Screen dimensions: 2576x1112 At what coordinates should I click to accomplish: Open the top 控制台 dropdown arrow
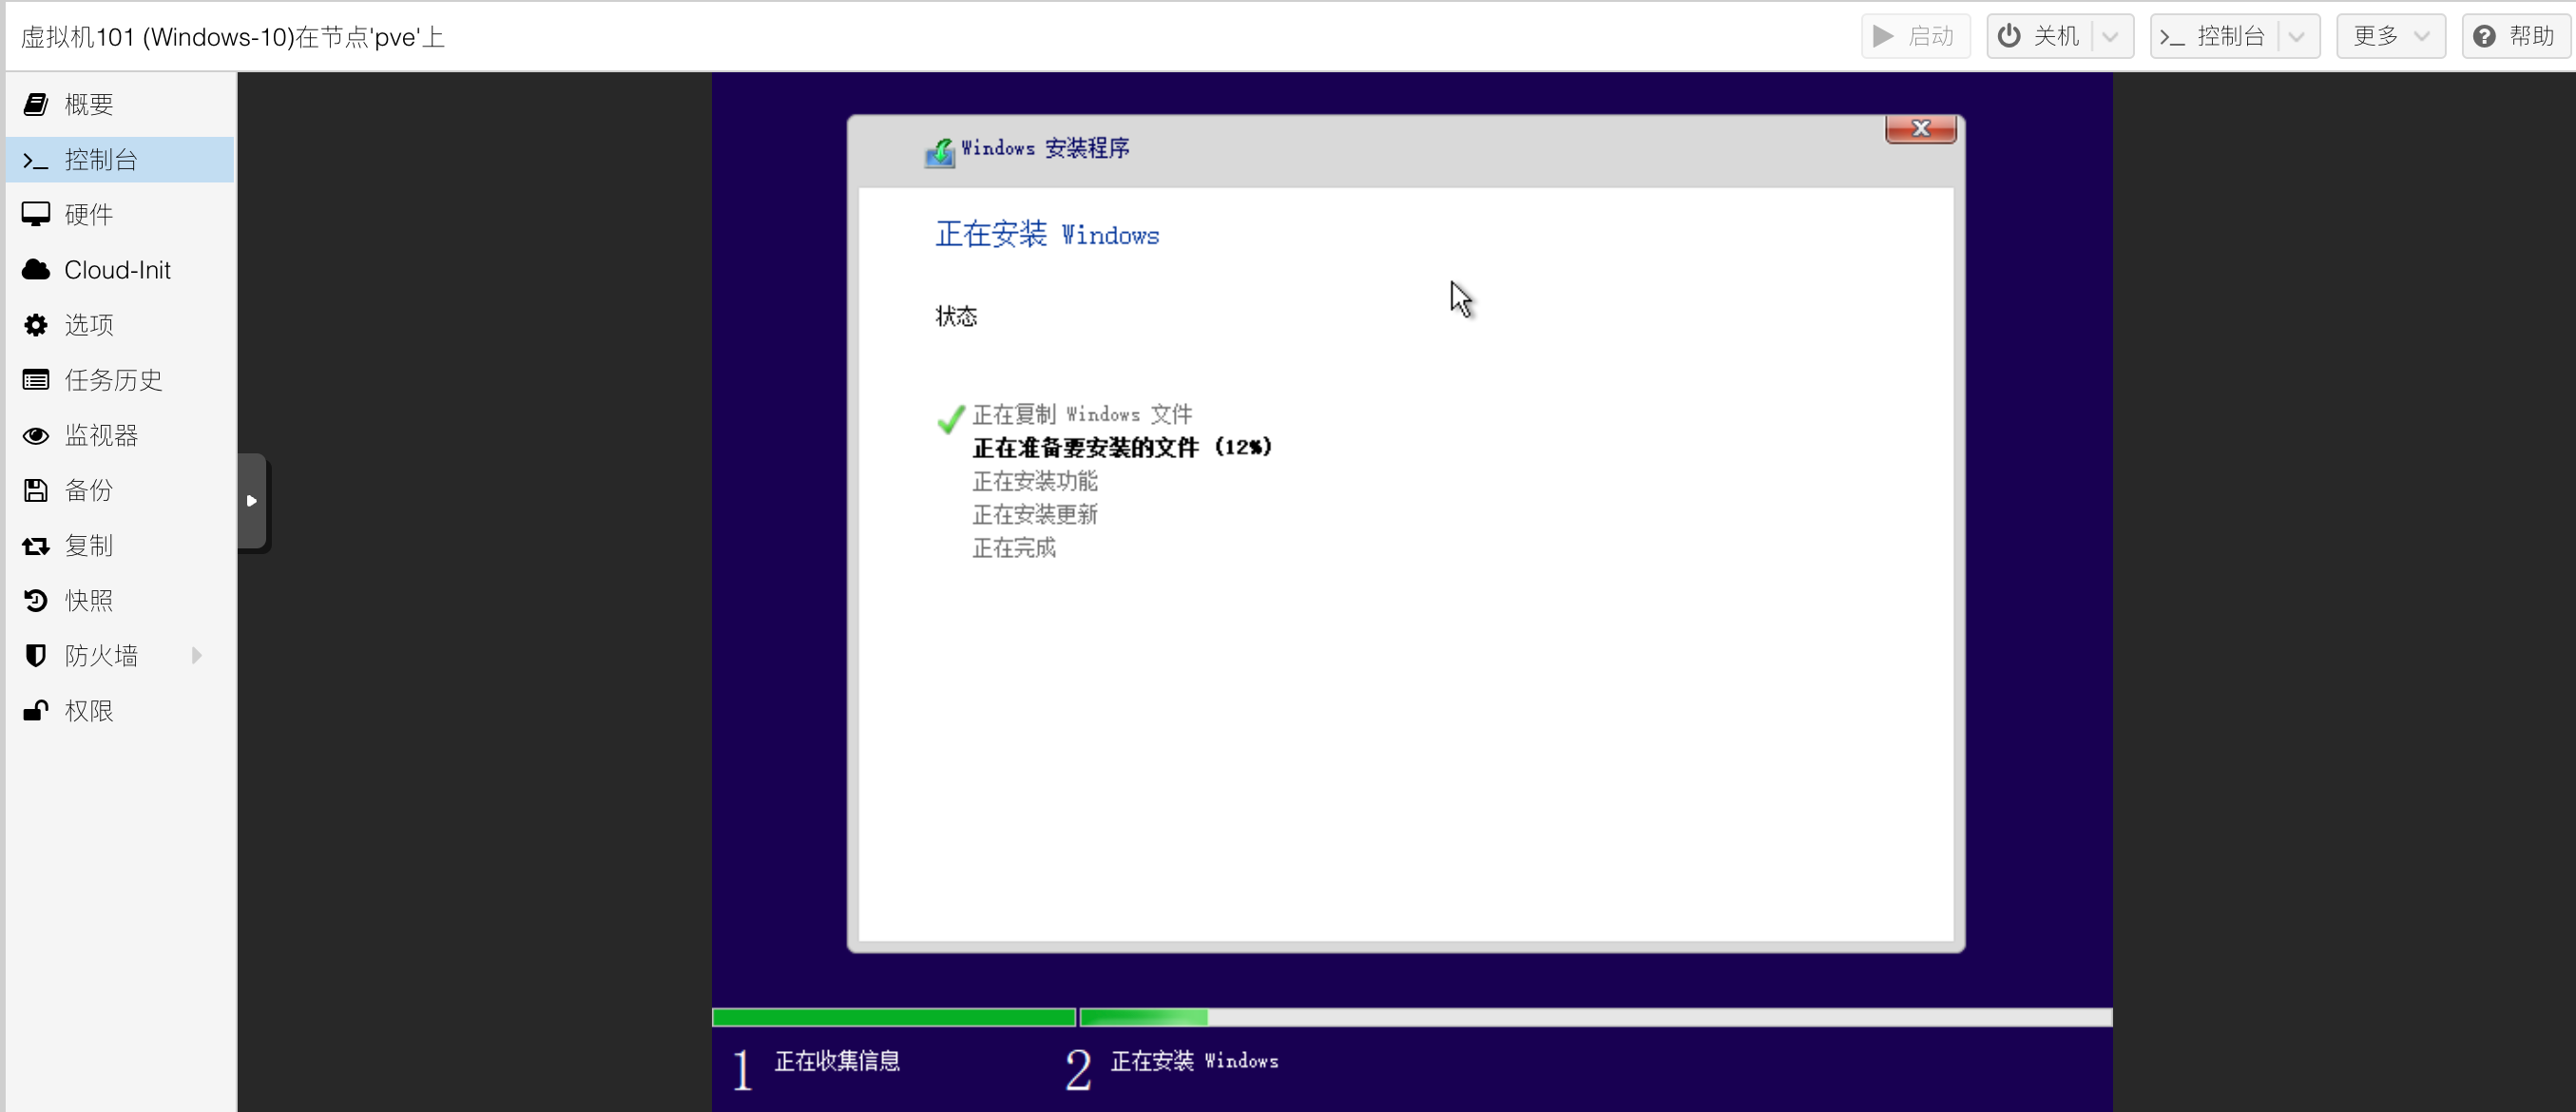(x=2297, y=37)
